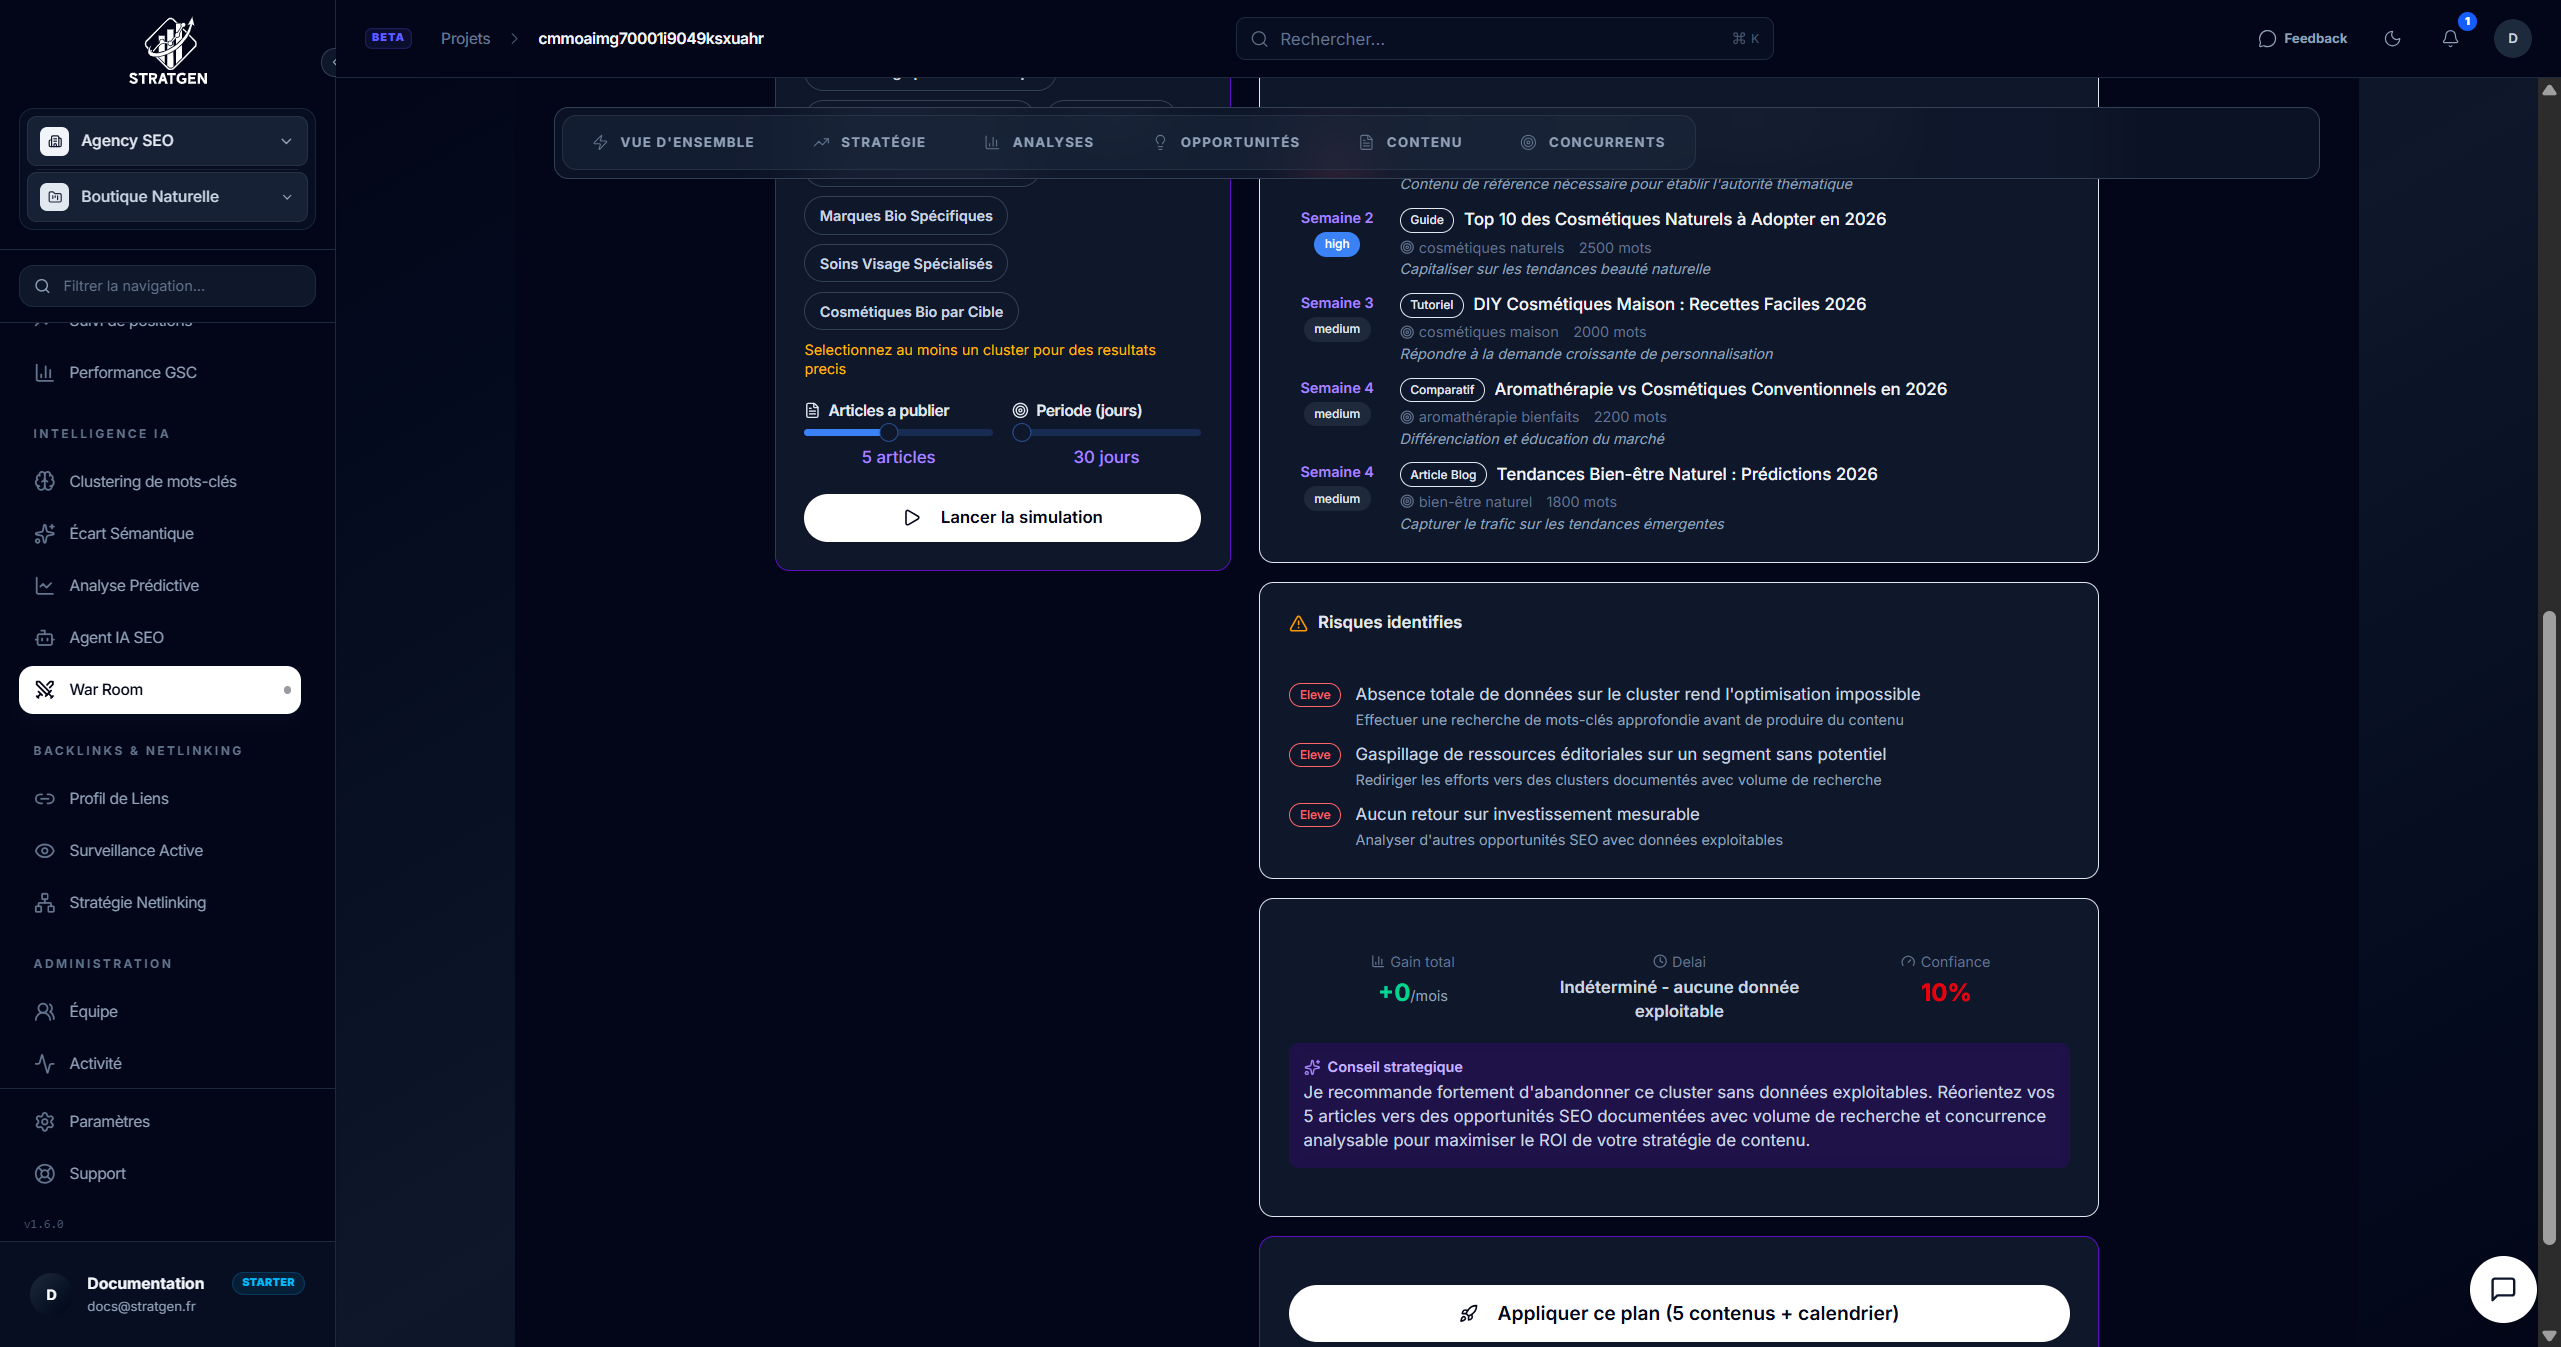The height and width of the screenshot is (1347, 2561).
Task: Select the Soins Visage Spécialisés cluster
Action: click(x=905, y=263)
